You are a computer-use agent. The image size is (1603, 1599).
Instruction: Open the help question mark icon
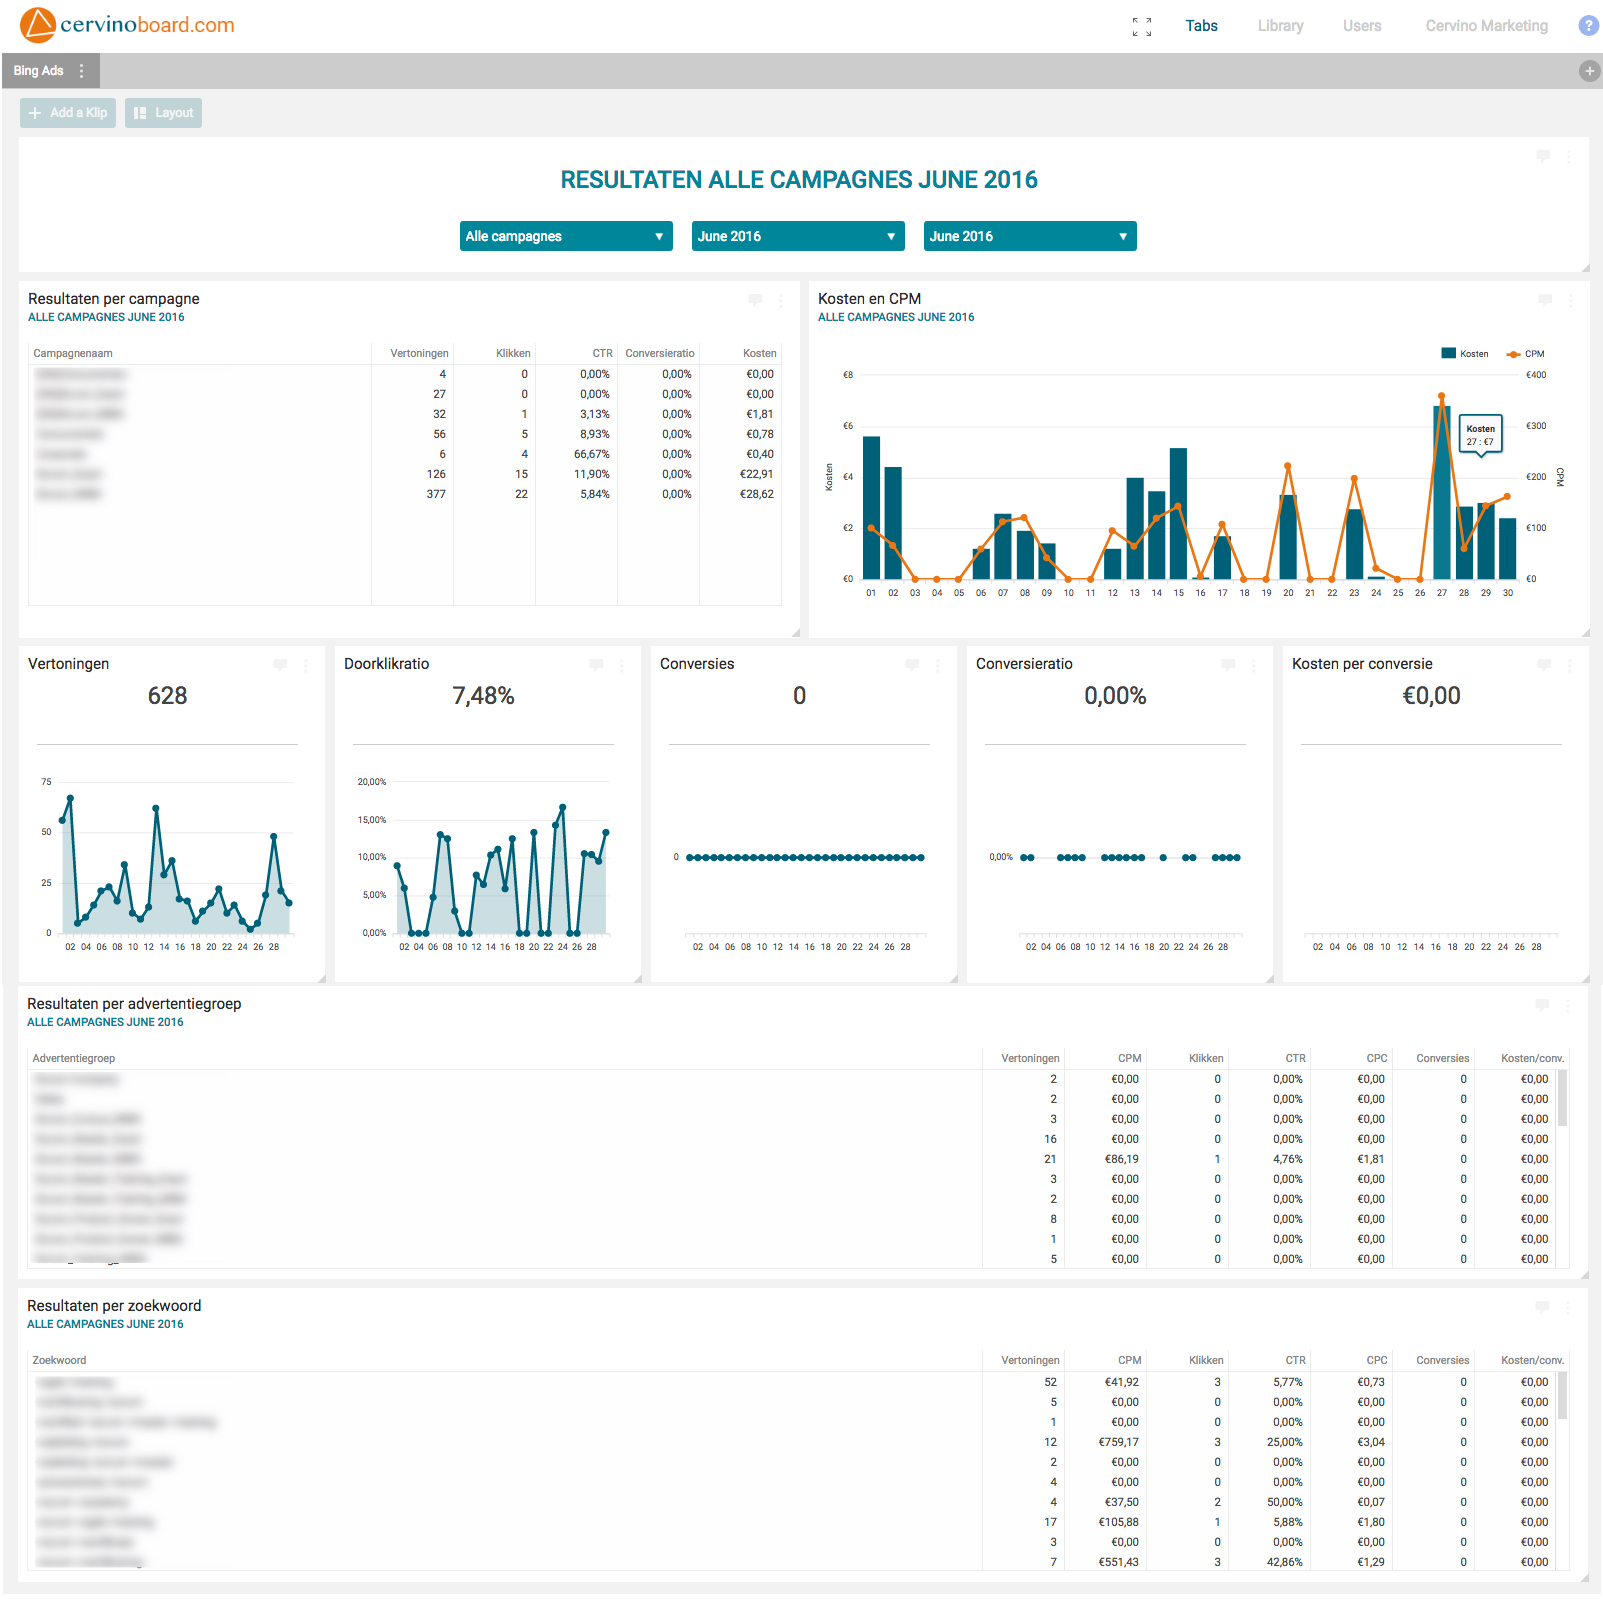1587,26
